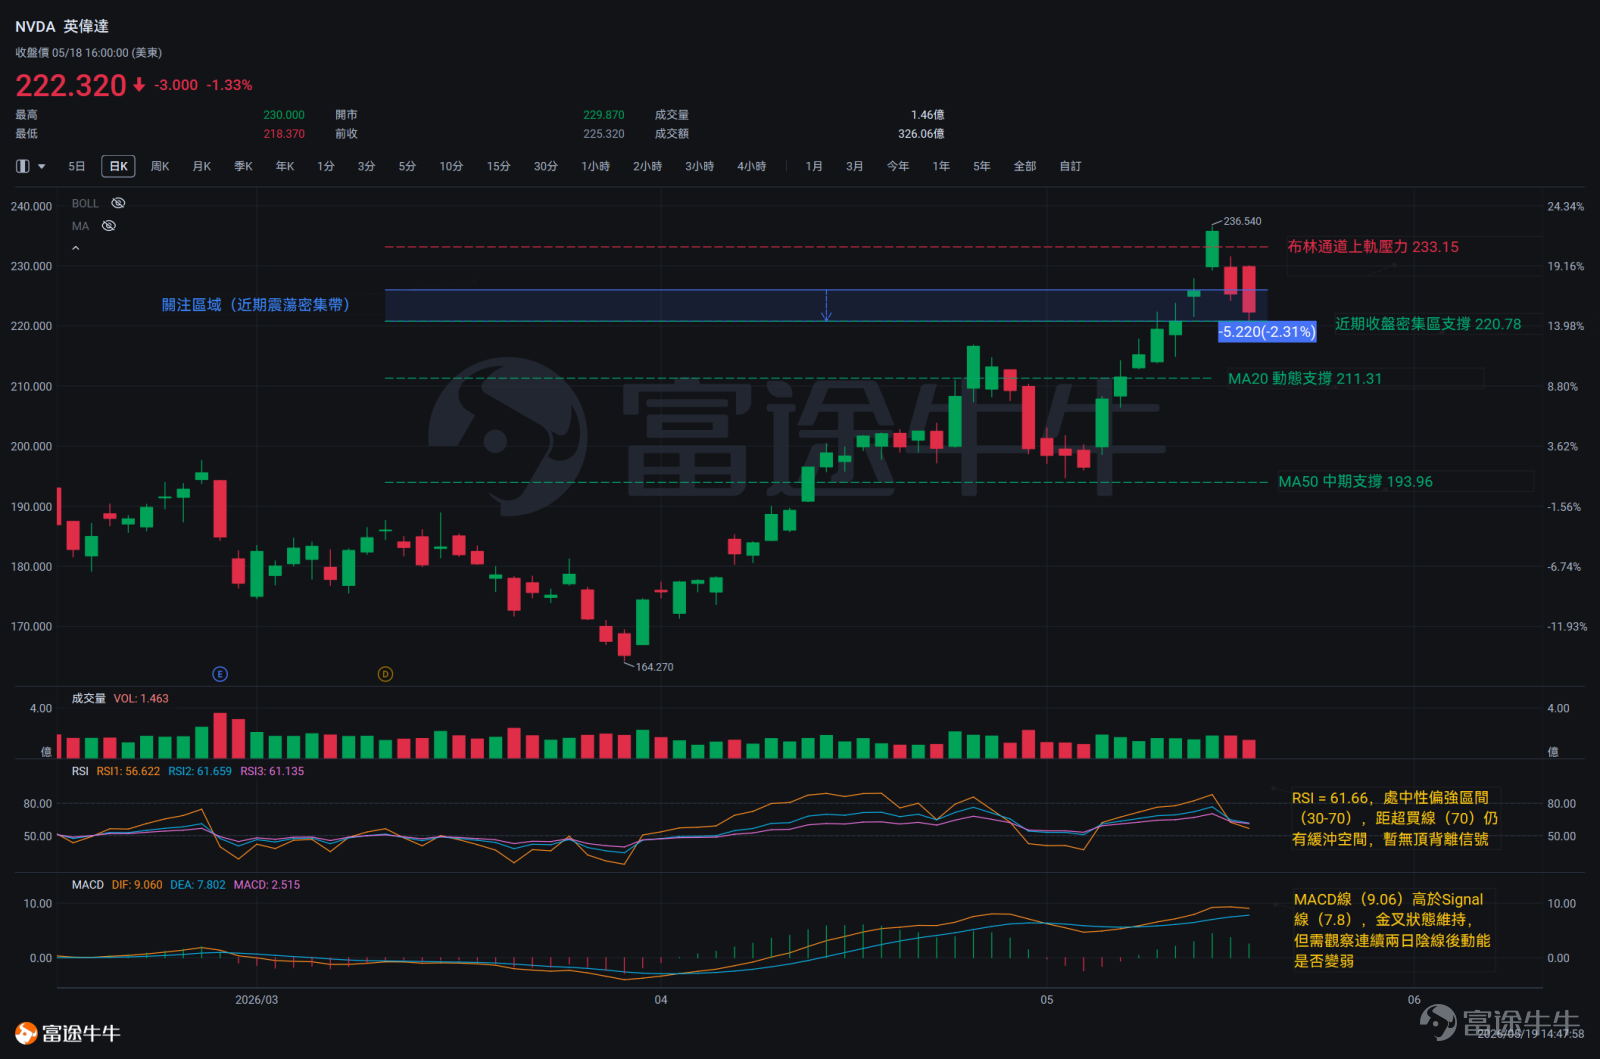Click the last price 222.320
The width and height of the screenshot is (1600, 1059).
pyautogui.click(x=71, y=85)
